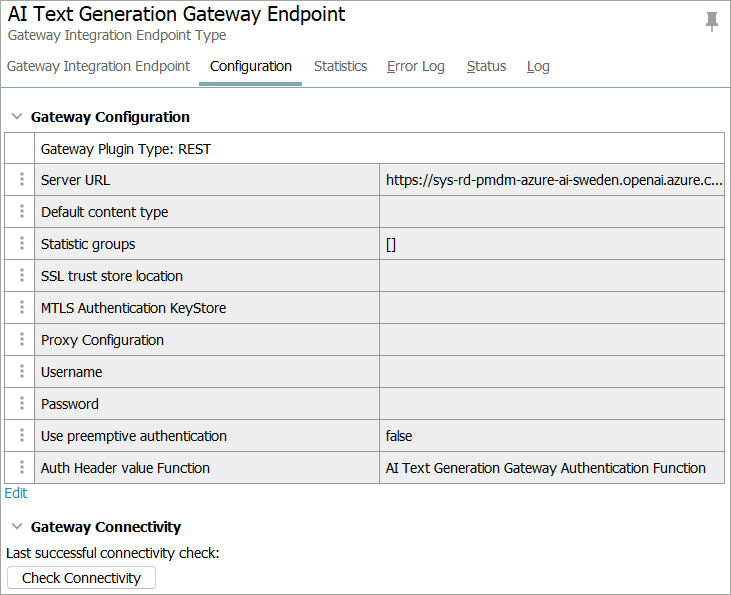Click the dots icon beside Default content type

(x=21, y=212)
